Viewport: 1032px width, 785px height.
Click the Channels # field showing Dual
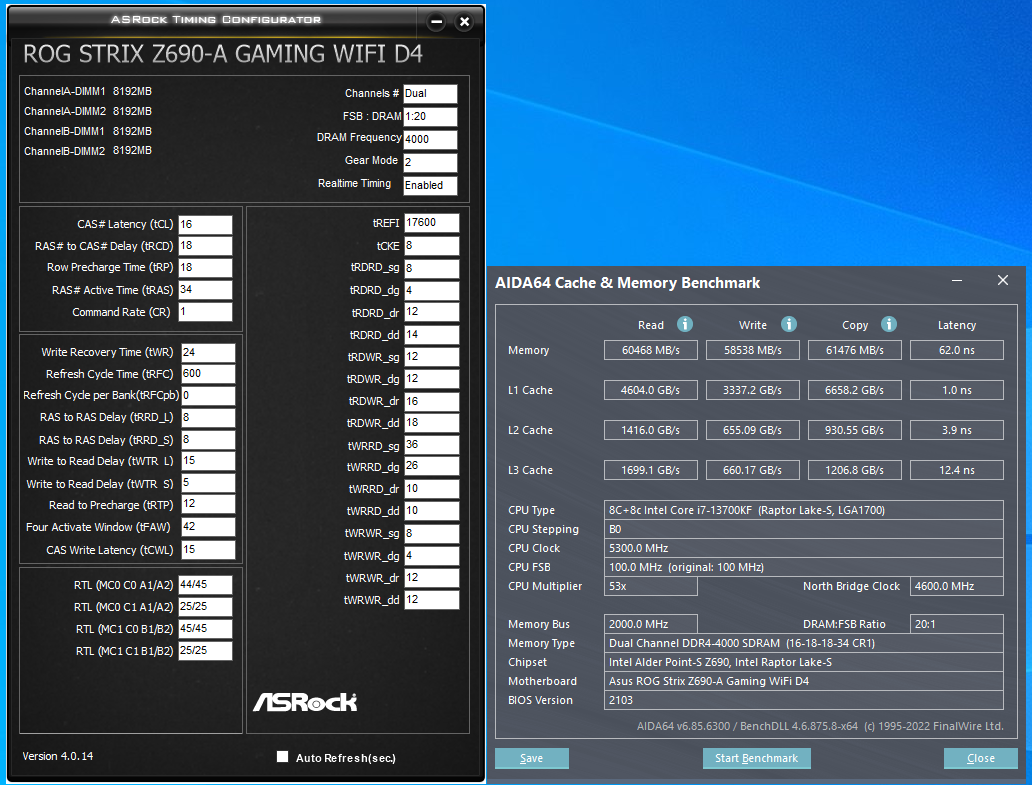[430, 94]
